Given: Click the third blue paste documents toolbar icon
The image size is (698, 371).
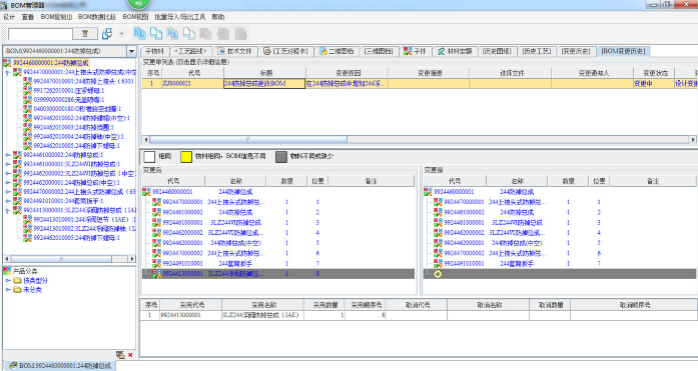Looking at the screenshot, I should pos(173,33).
